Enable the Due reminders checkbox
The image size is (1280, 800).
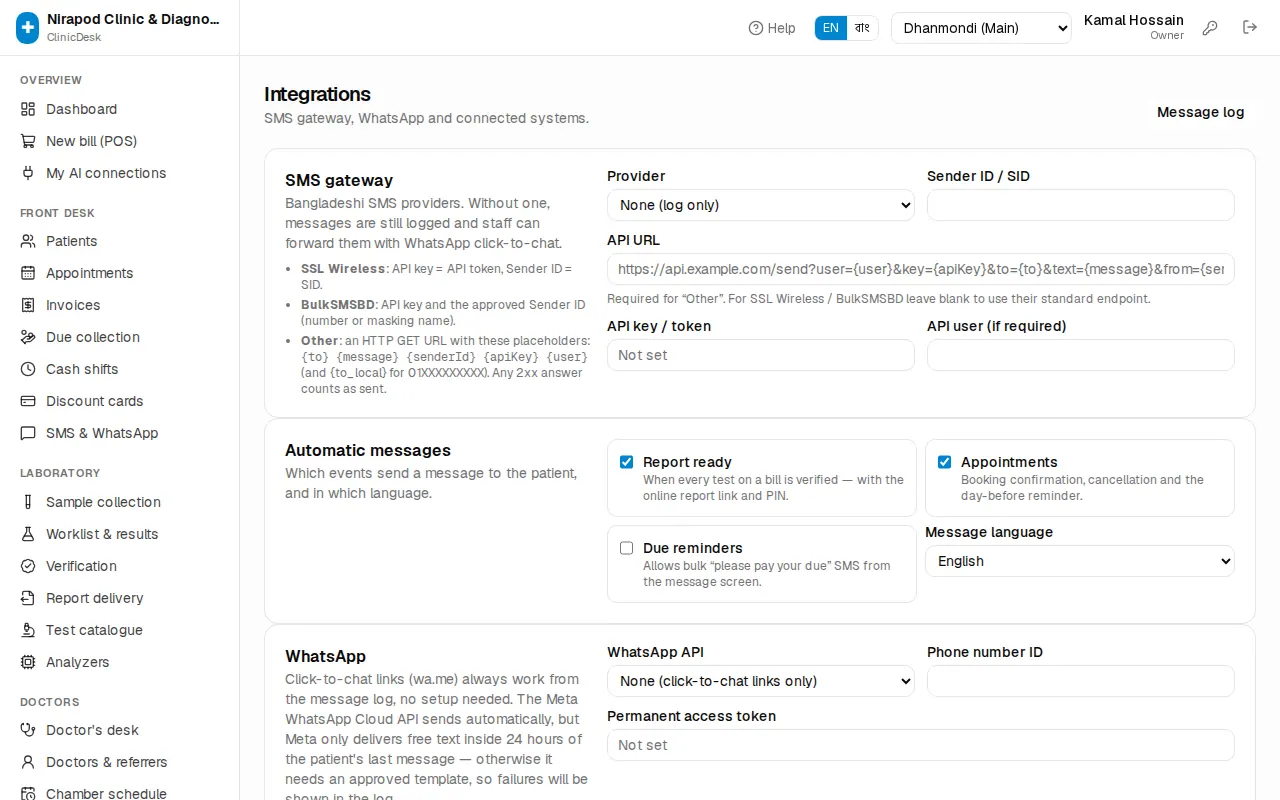point(627,548)
